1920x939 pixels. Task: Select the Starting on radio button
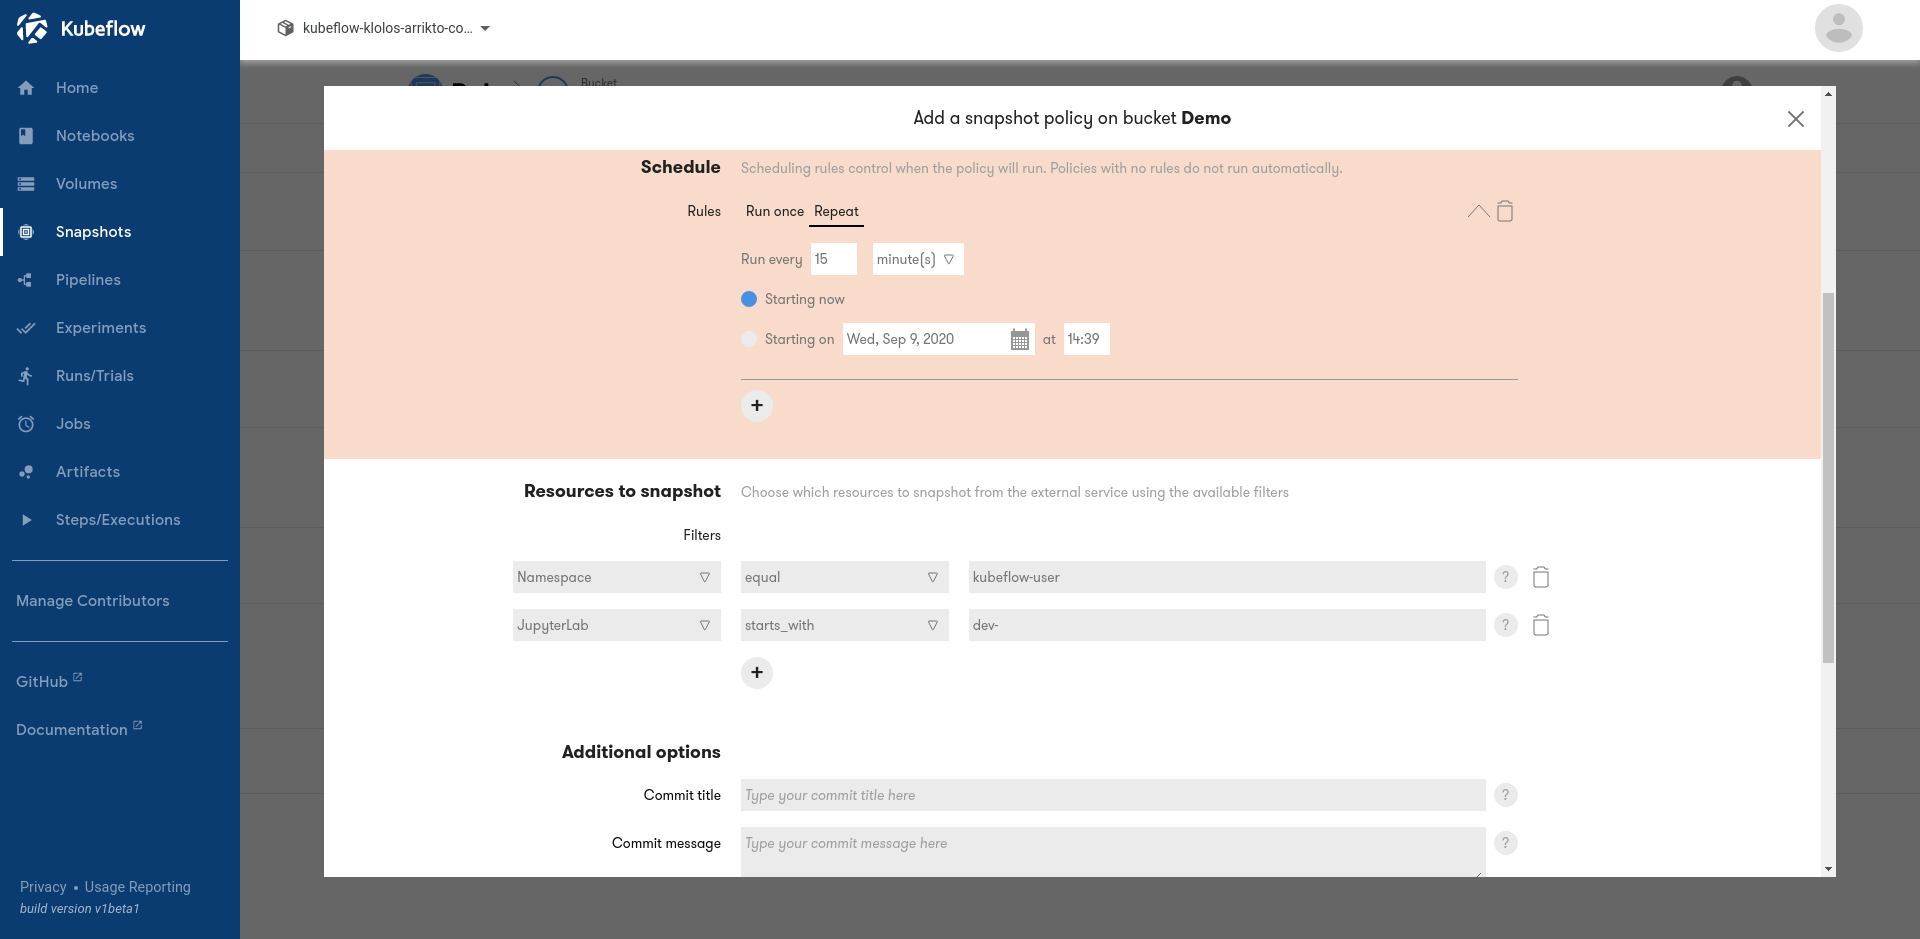tap(749, 339)
